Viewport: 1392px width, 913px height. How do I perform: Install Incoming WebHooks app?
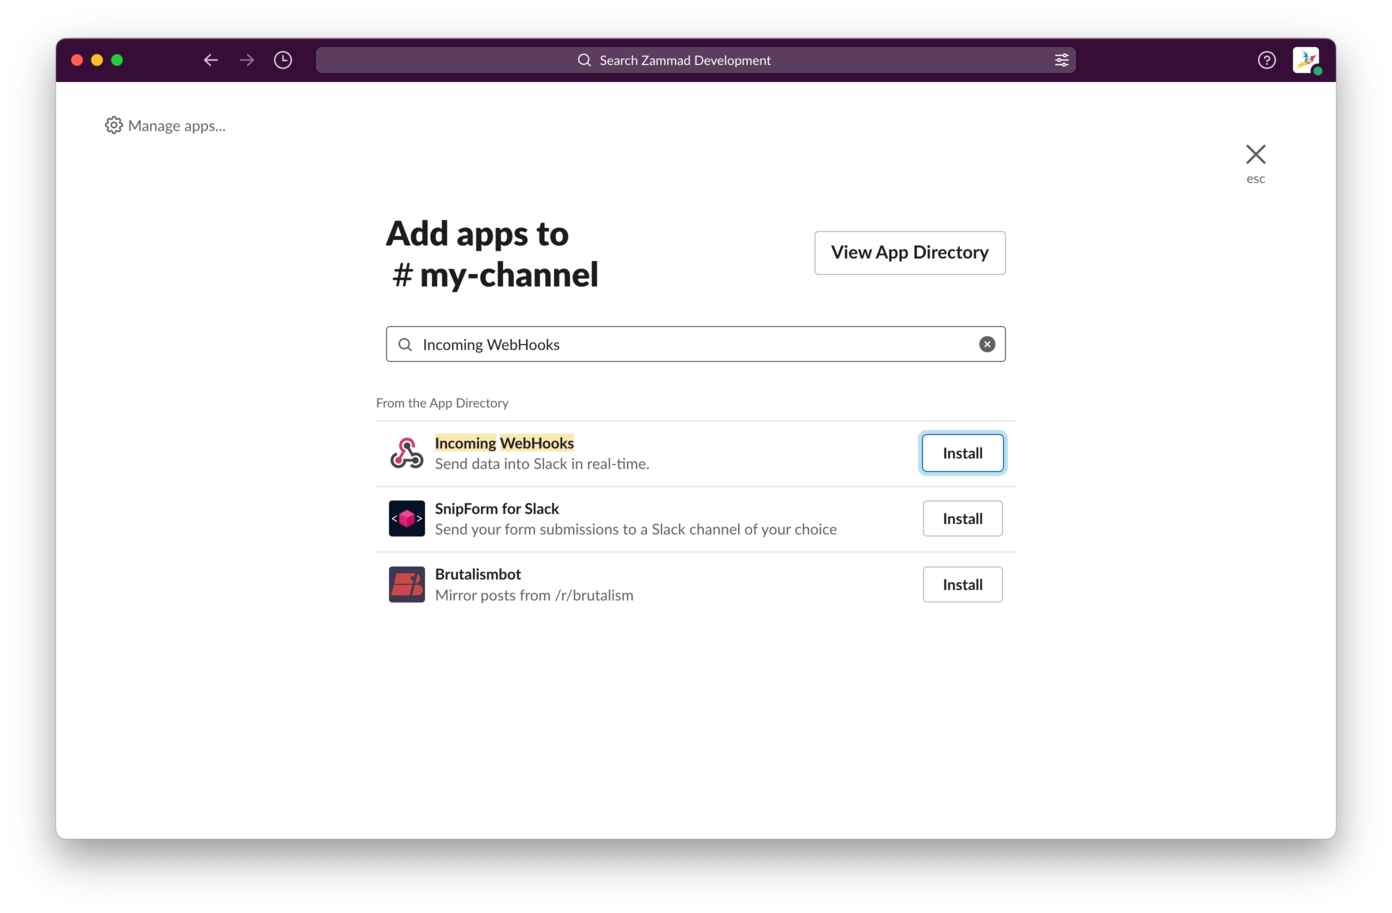pyautogui.click(x=963, y=453)
